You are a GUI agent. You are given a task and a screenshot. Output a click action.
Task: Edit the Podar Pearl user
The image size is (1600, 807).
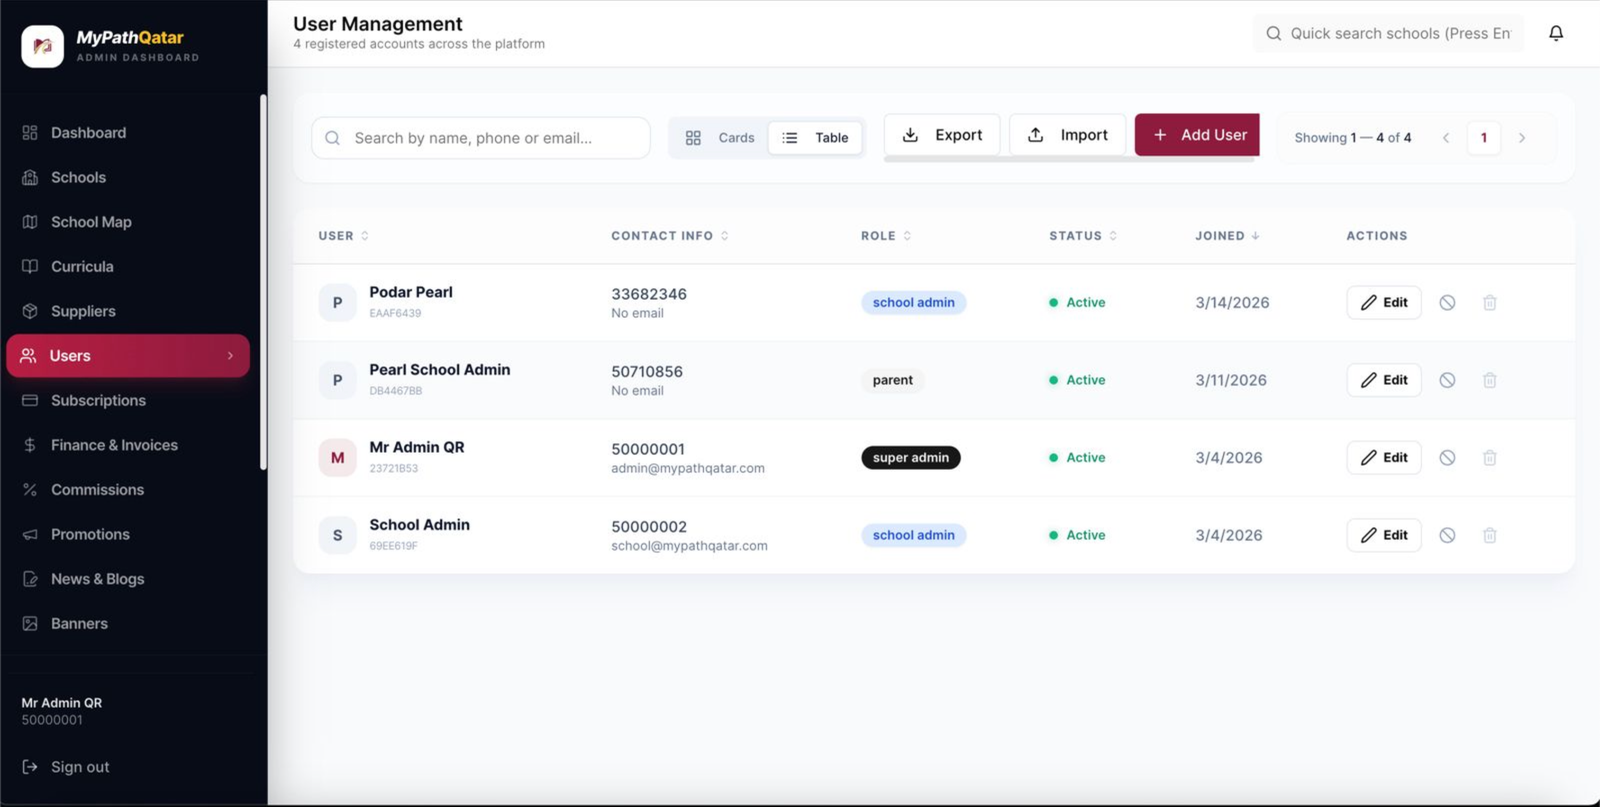[1383, 303]
